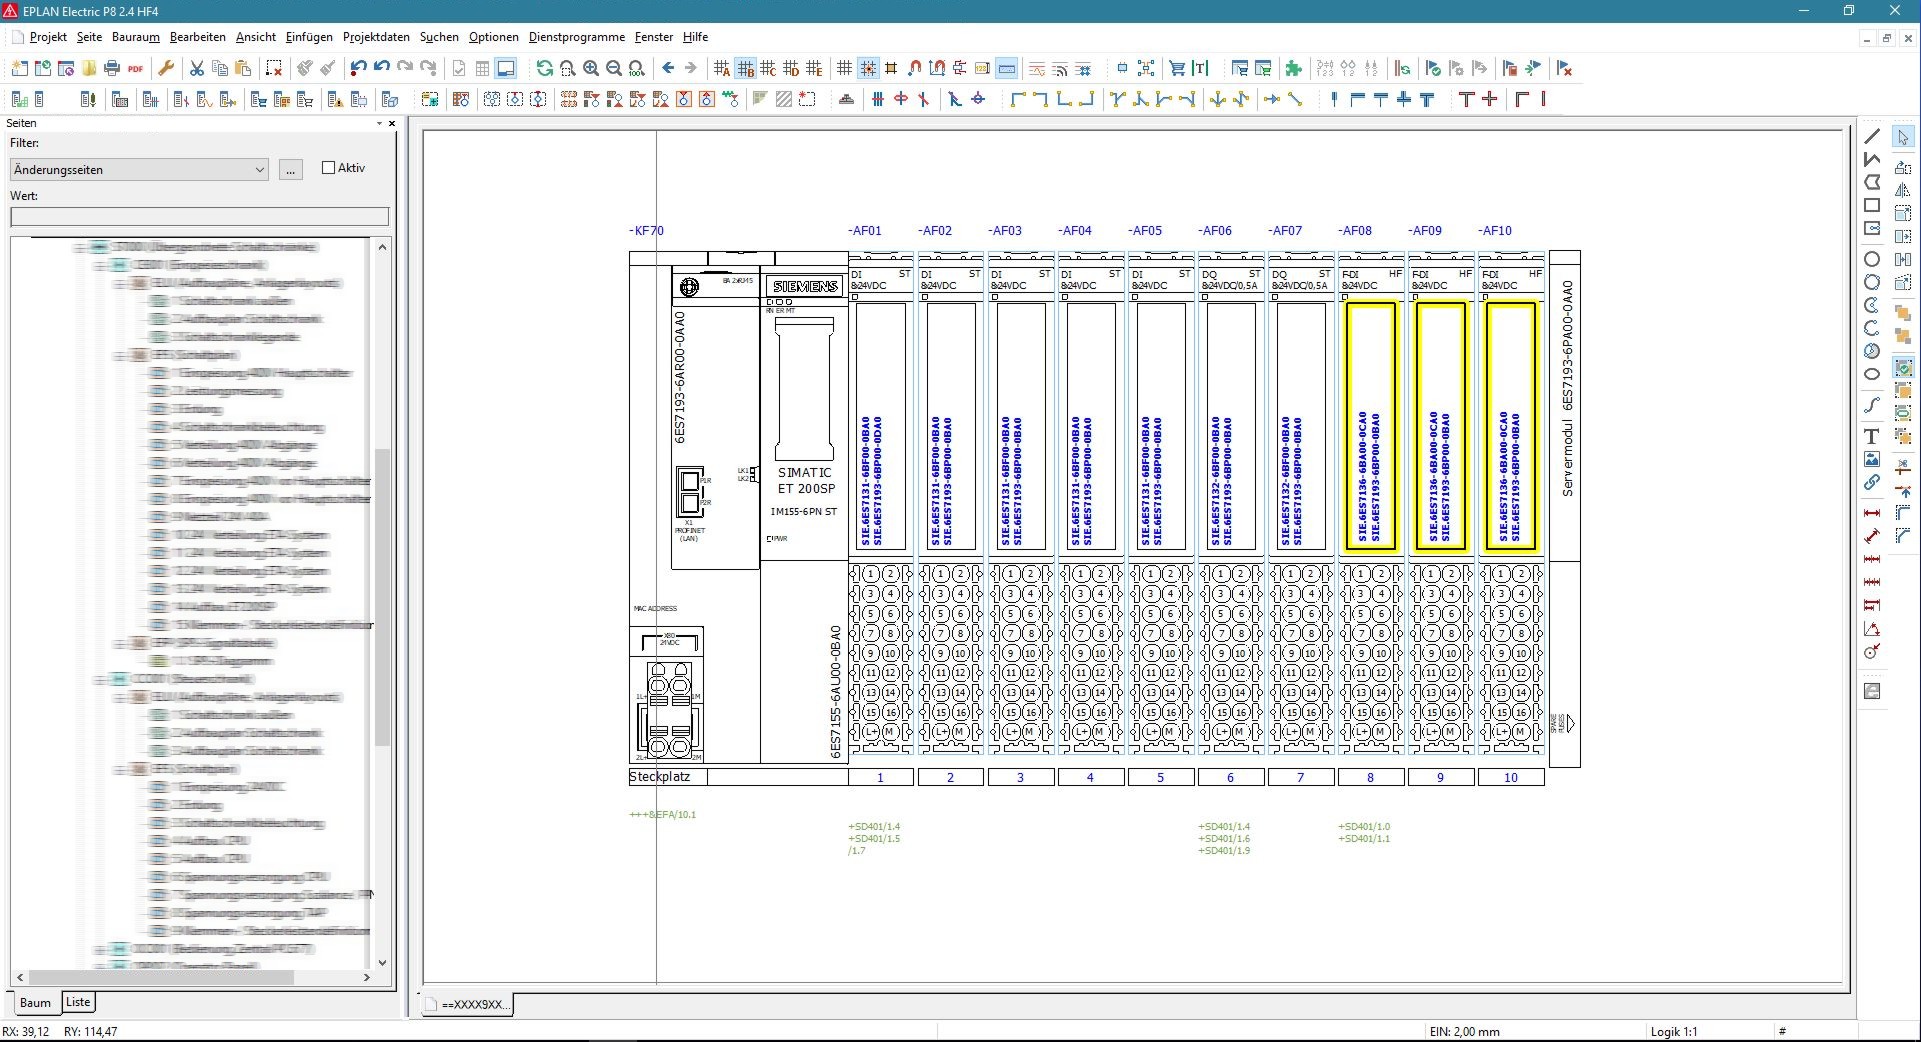Click into the Wert input field
Image resolution: width=1921 pixels, height=1042 pixels.
(199, 217)
